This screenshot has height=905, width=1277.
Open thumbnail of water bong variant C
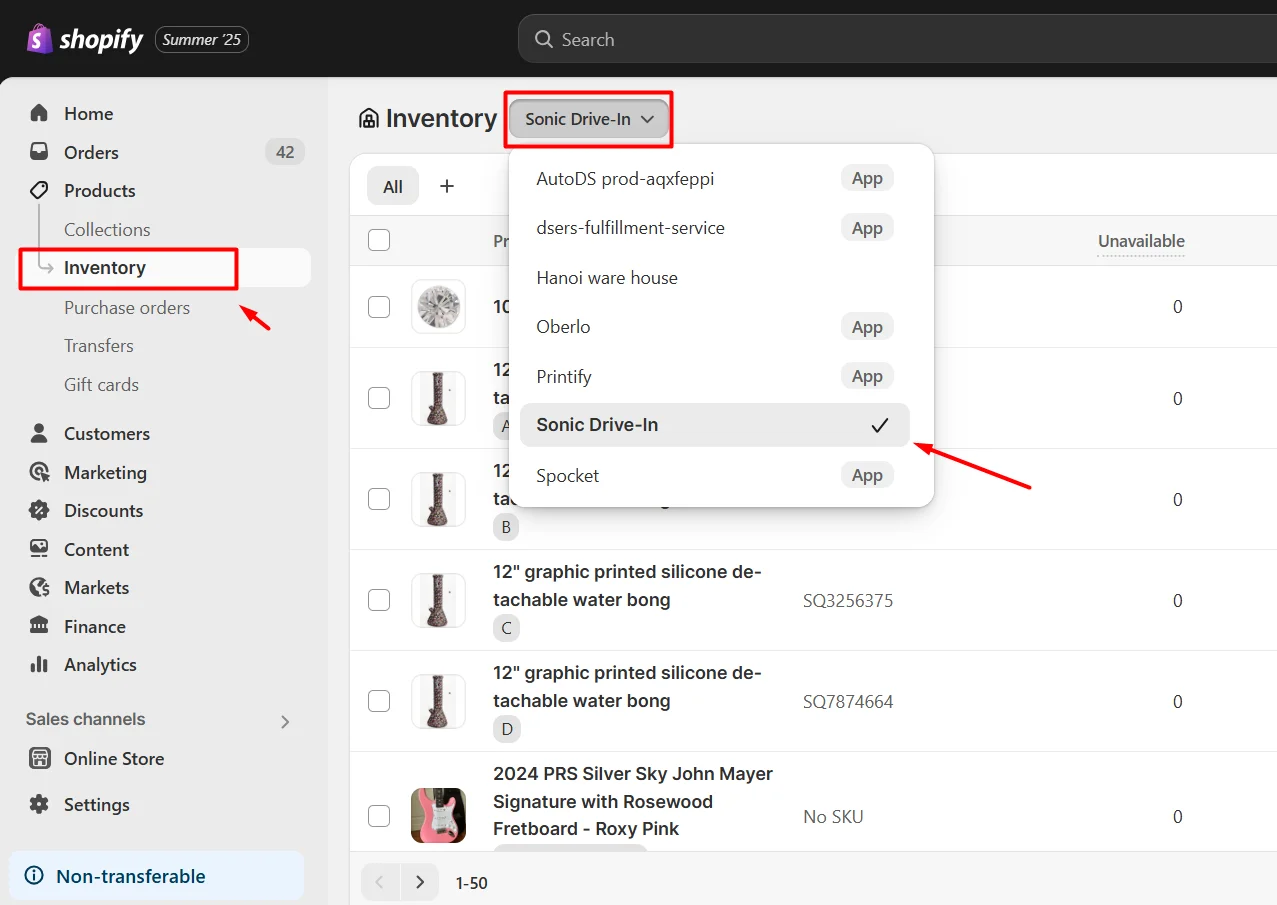coord(438,600)
